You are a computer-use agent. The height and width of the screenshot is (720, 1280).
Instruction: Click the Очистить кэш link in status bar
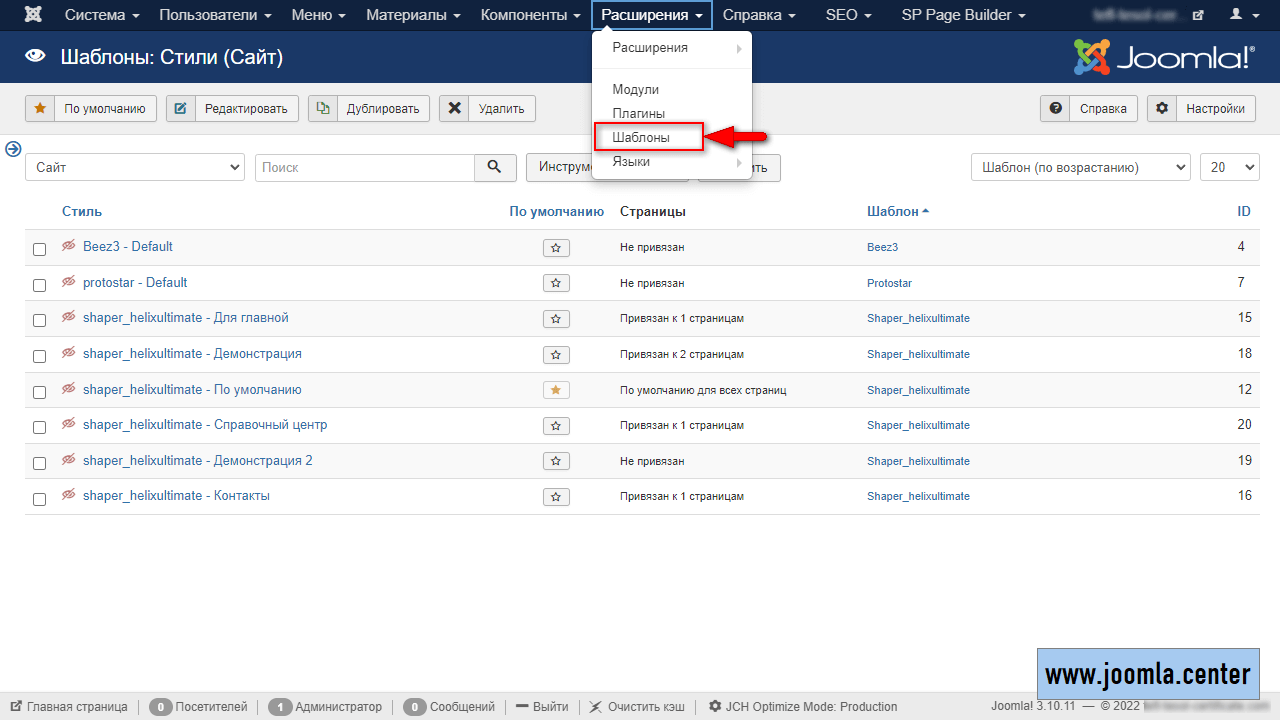(x=637, y=707)
